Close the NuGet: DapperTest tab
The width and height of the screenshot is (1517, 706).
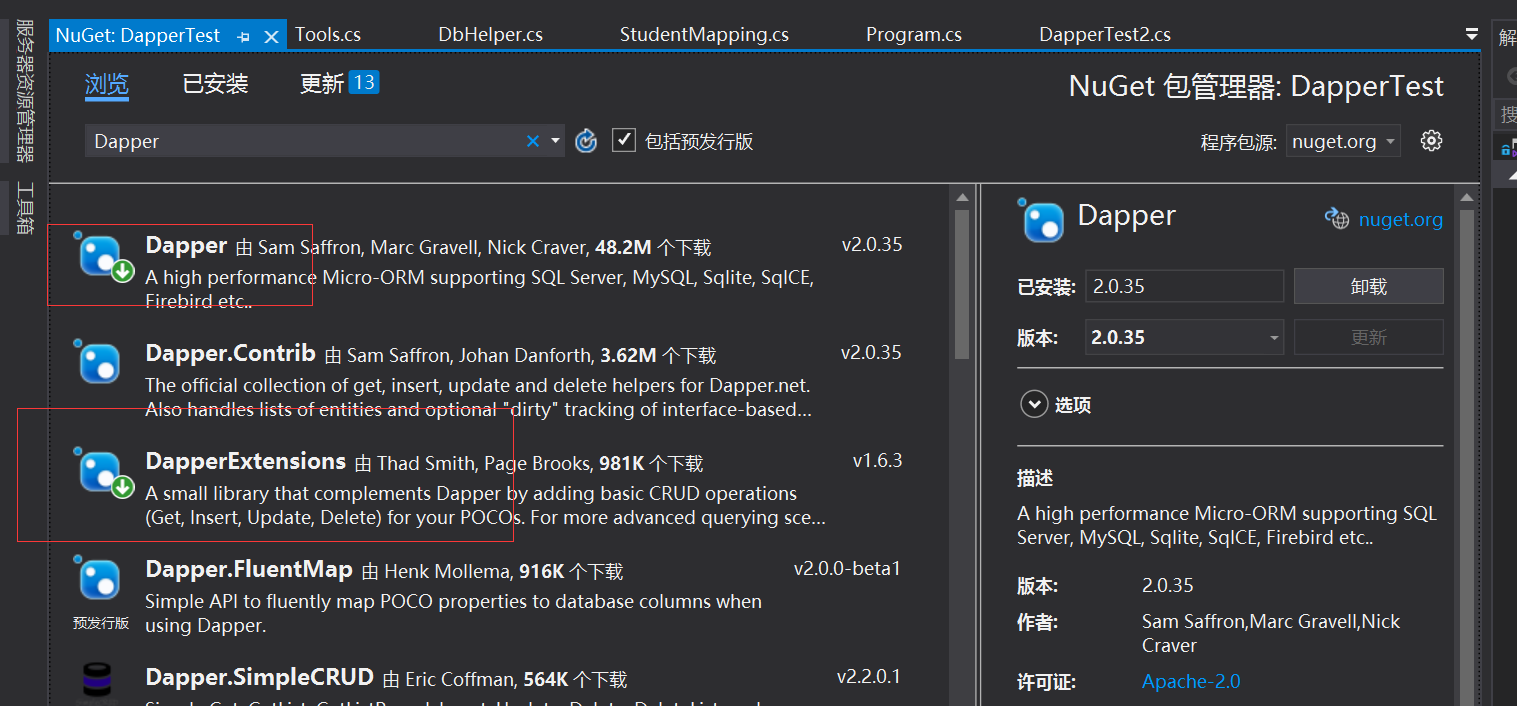coord(271,36)
